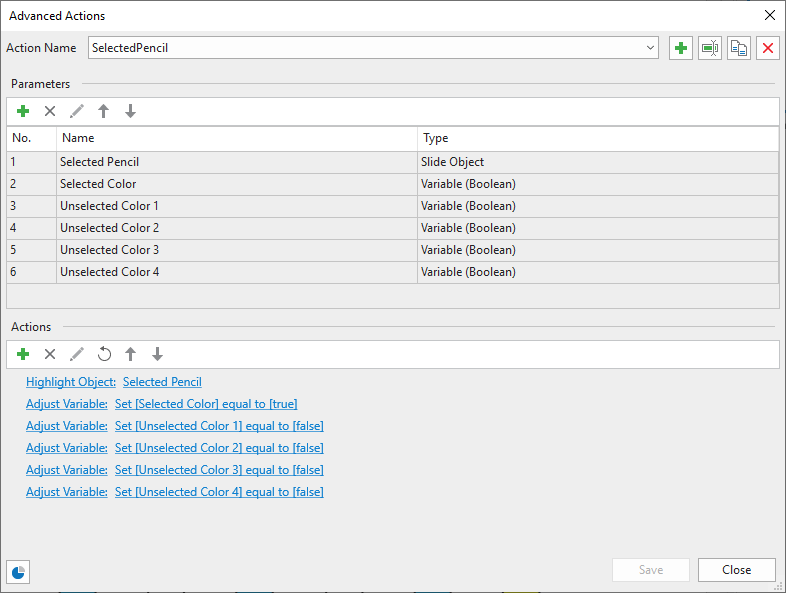This screenshot has width=786, height=593.
Task: Click the Highlight Object action link
Action: click(x=71, y=382)
